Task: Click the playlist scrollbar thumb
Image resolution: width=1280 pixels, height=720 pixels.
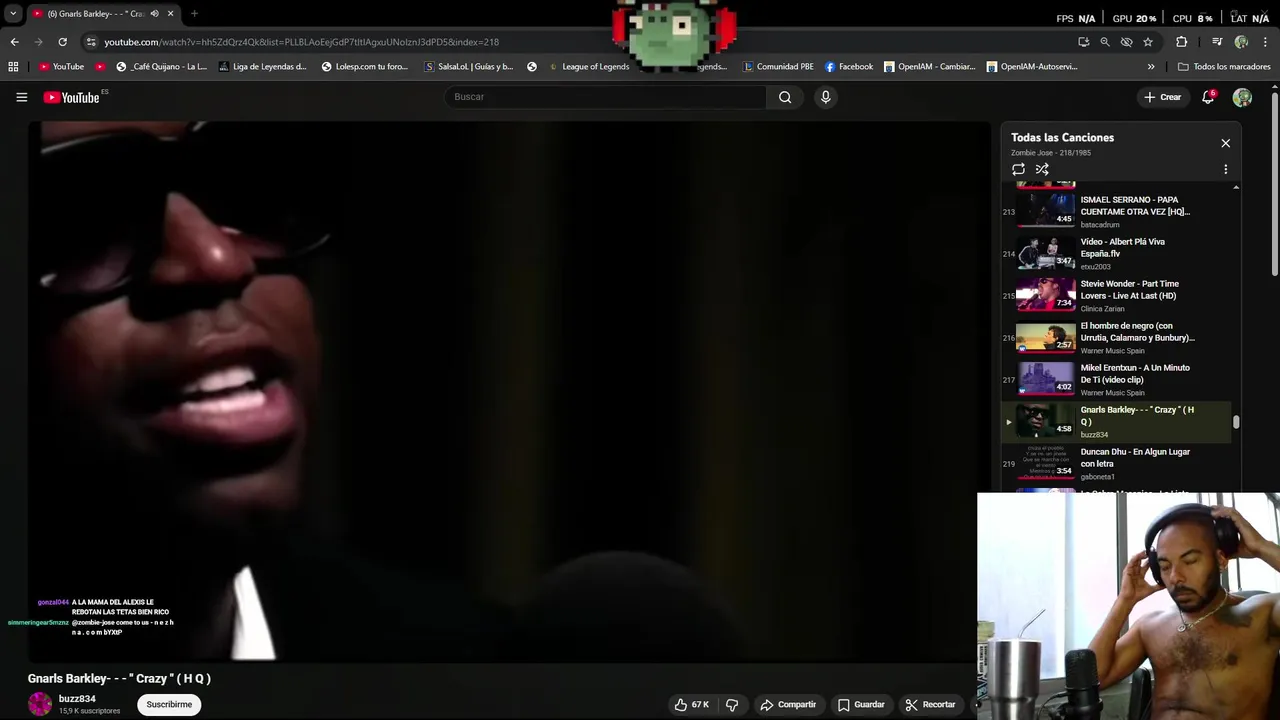Action: coord(1236,423)
